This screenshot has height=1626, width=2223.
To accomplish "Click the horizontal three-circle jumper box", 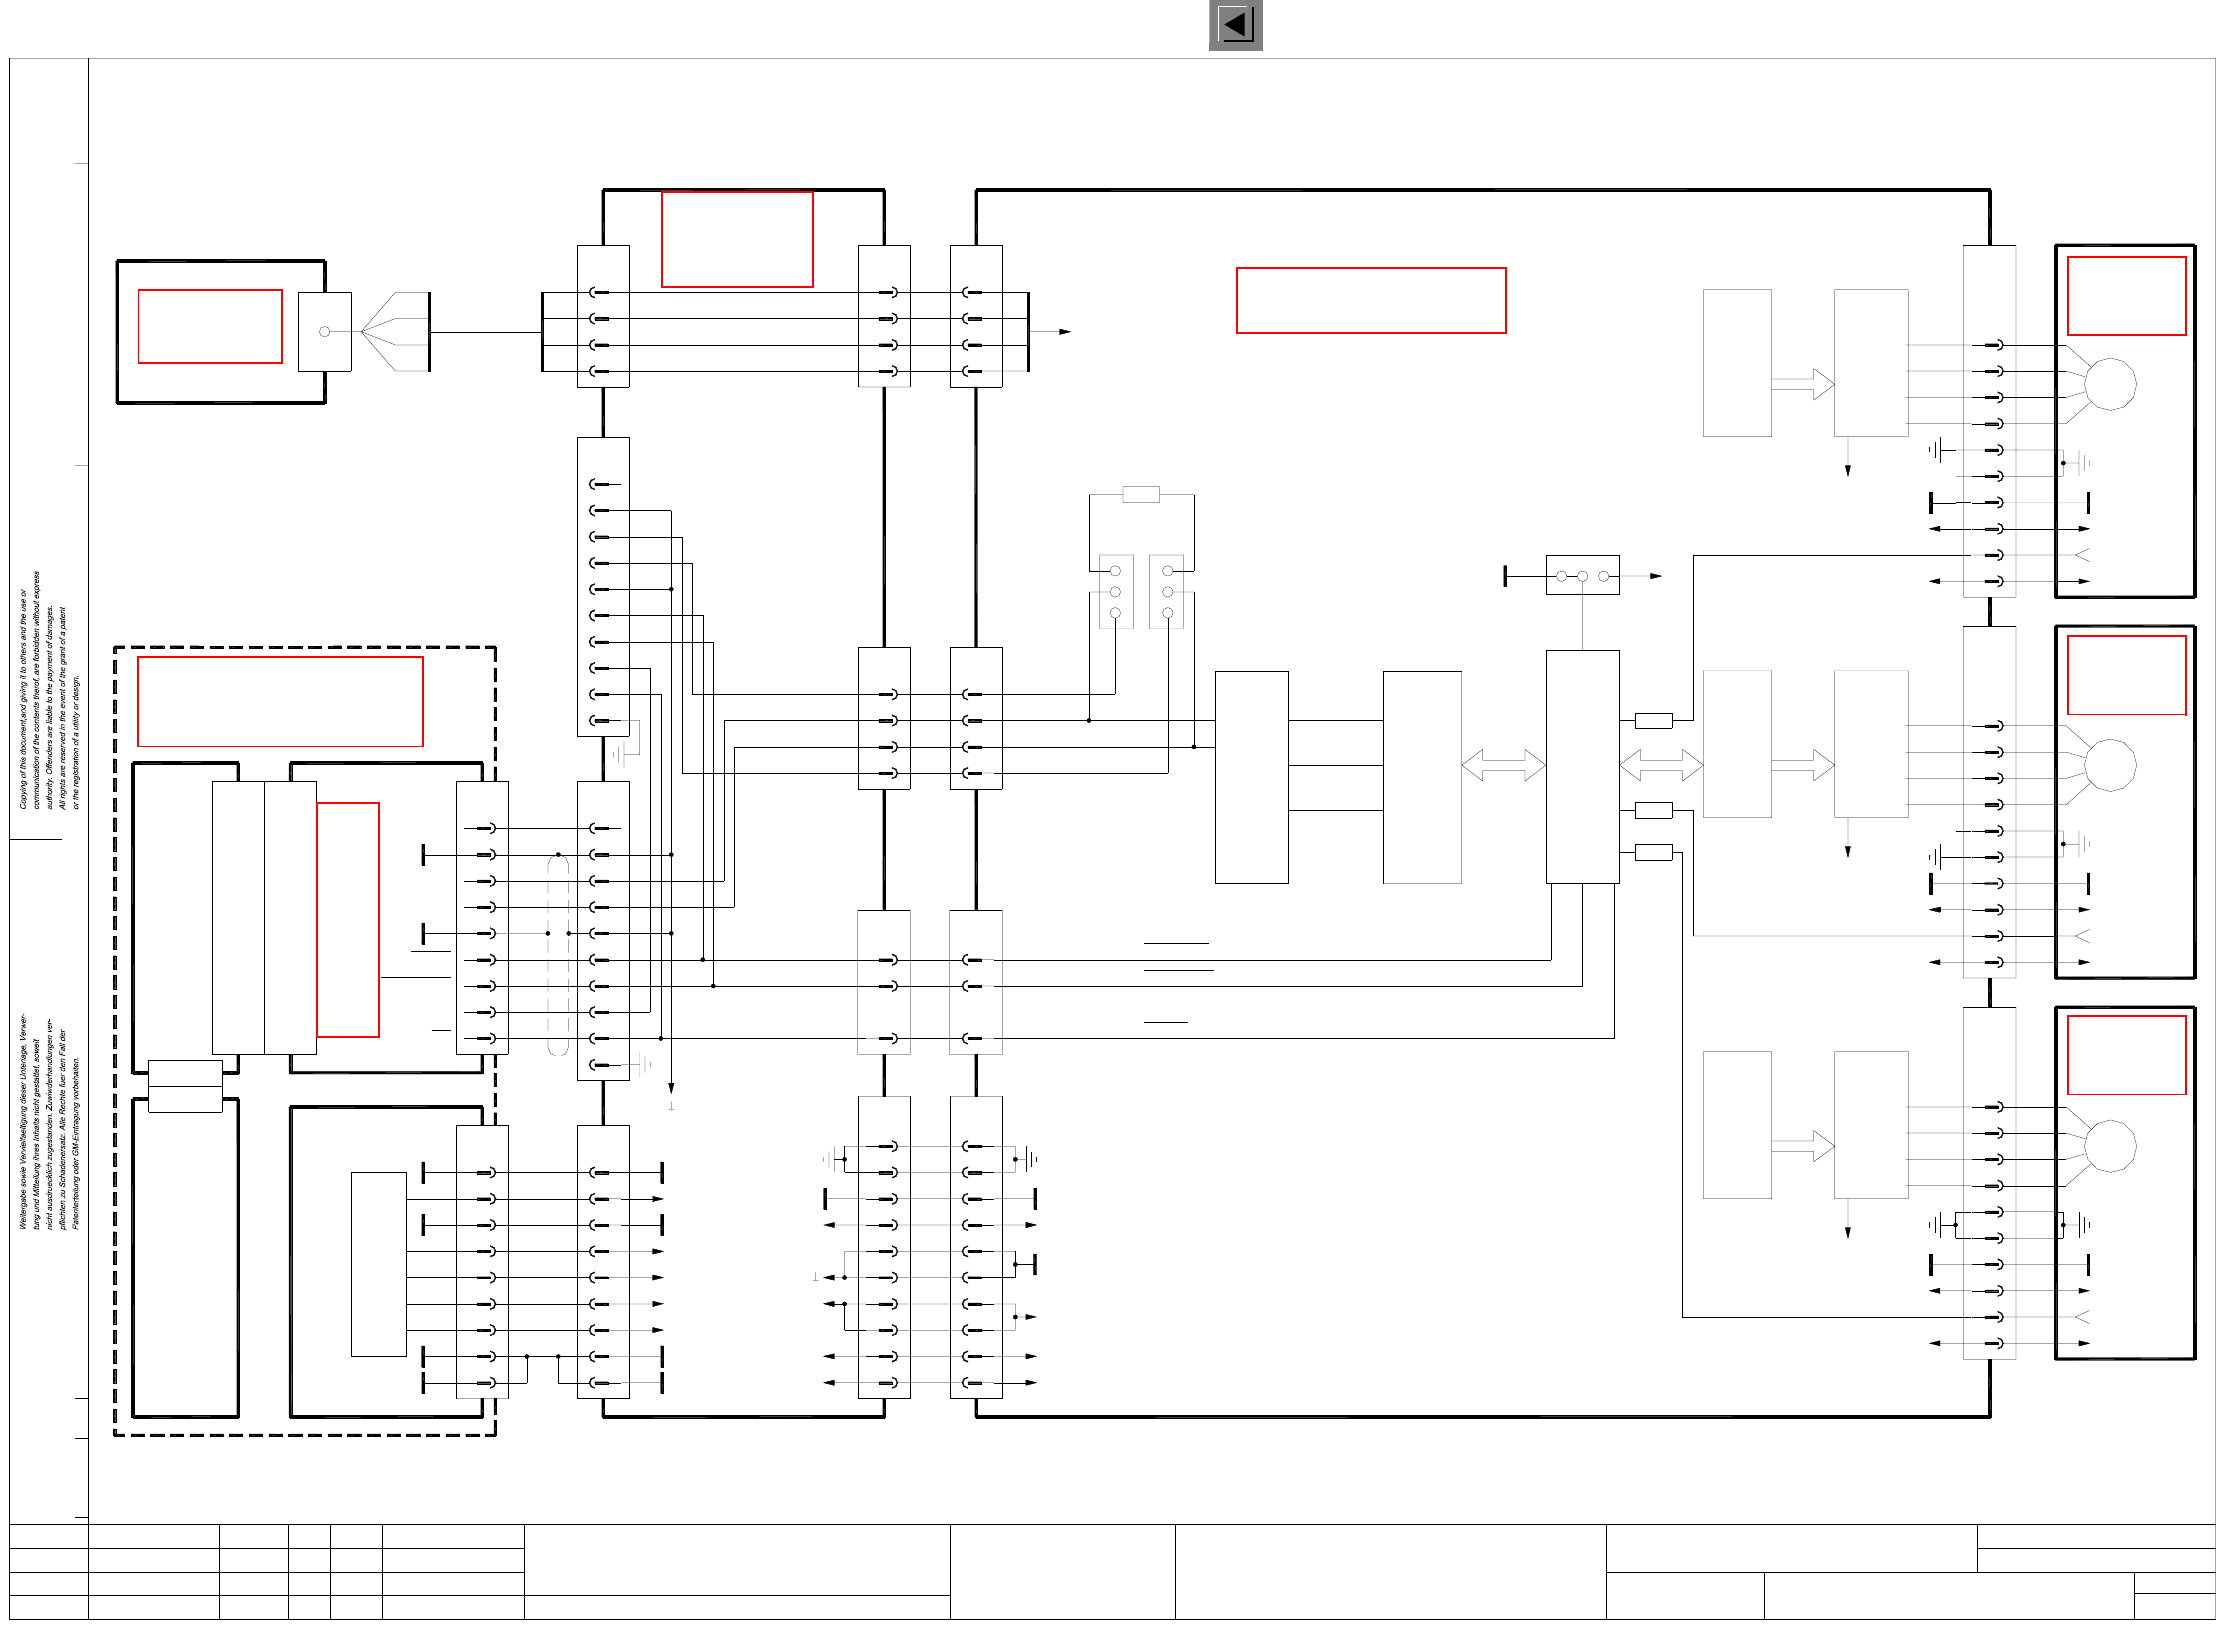I will click(x=1582, y=575).
